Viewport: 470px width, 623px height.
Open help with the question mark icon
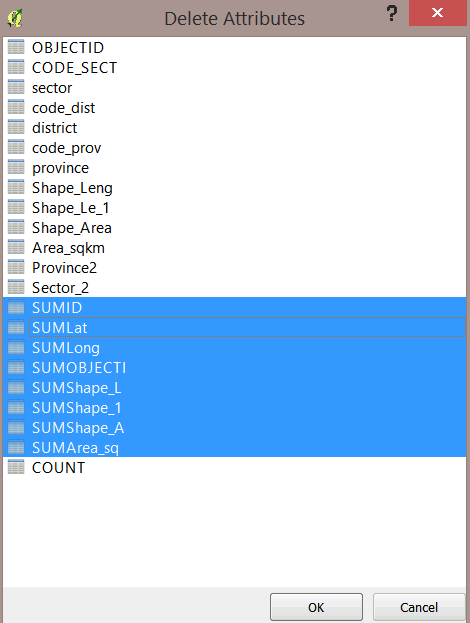[x=392, y=14]
